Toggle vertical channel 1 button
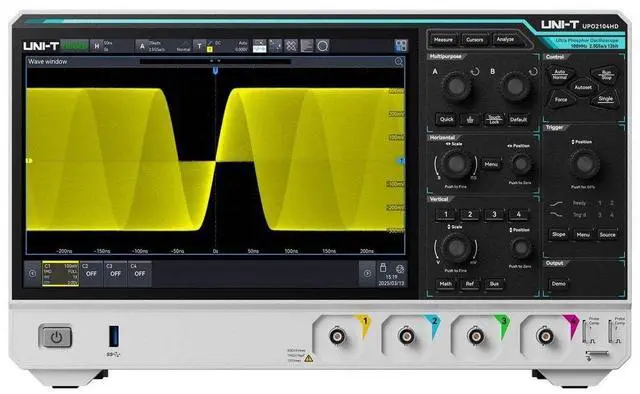Image resolution: width=640 pixels, height=394 pixels. coord(446,214)
